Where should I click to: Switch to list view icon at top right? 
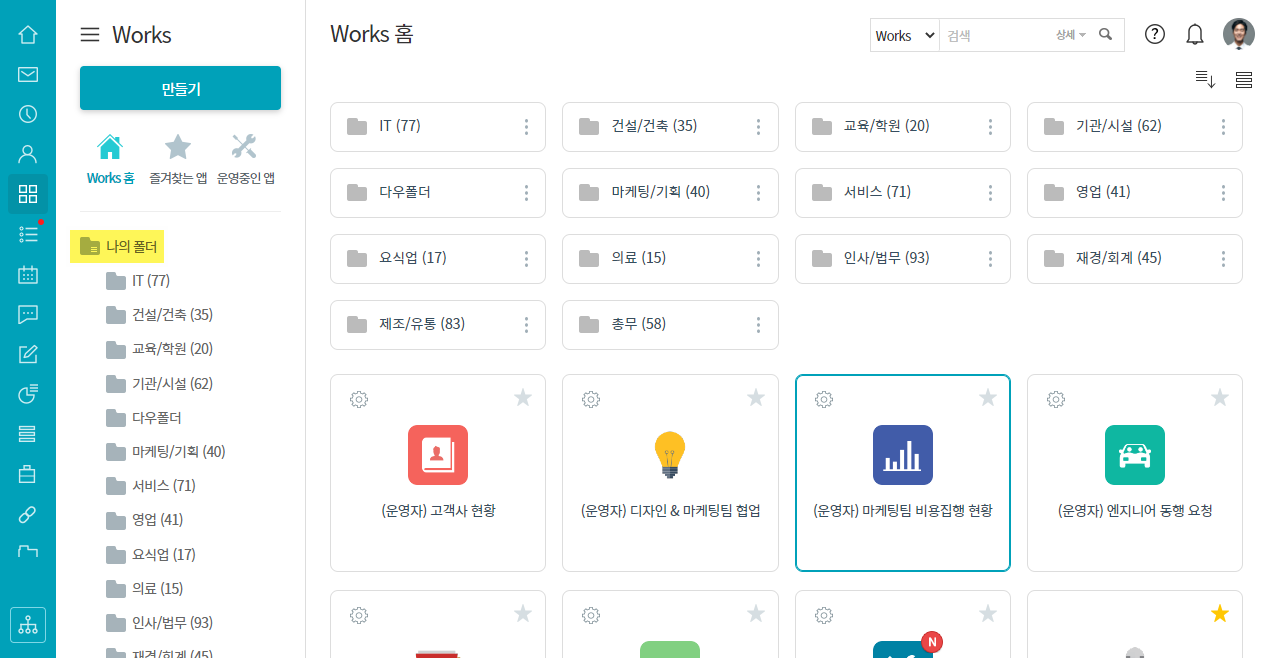1243,80
